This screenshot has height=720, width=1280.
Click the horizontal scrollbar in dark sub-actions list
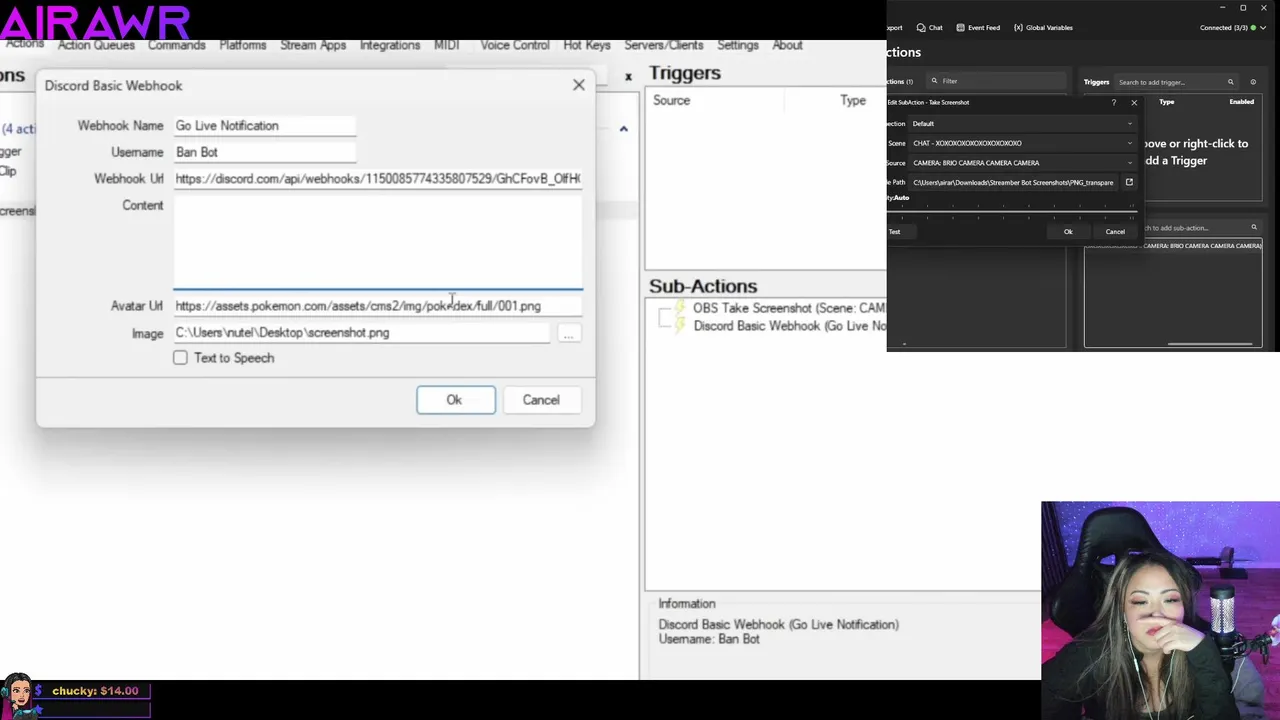[1210, 344]
